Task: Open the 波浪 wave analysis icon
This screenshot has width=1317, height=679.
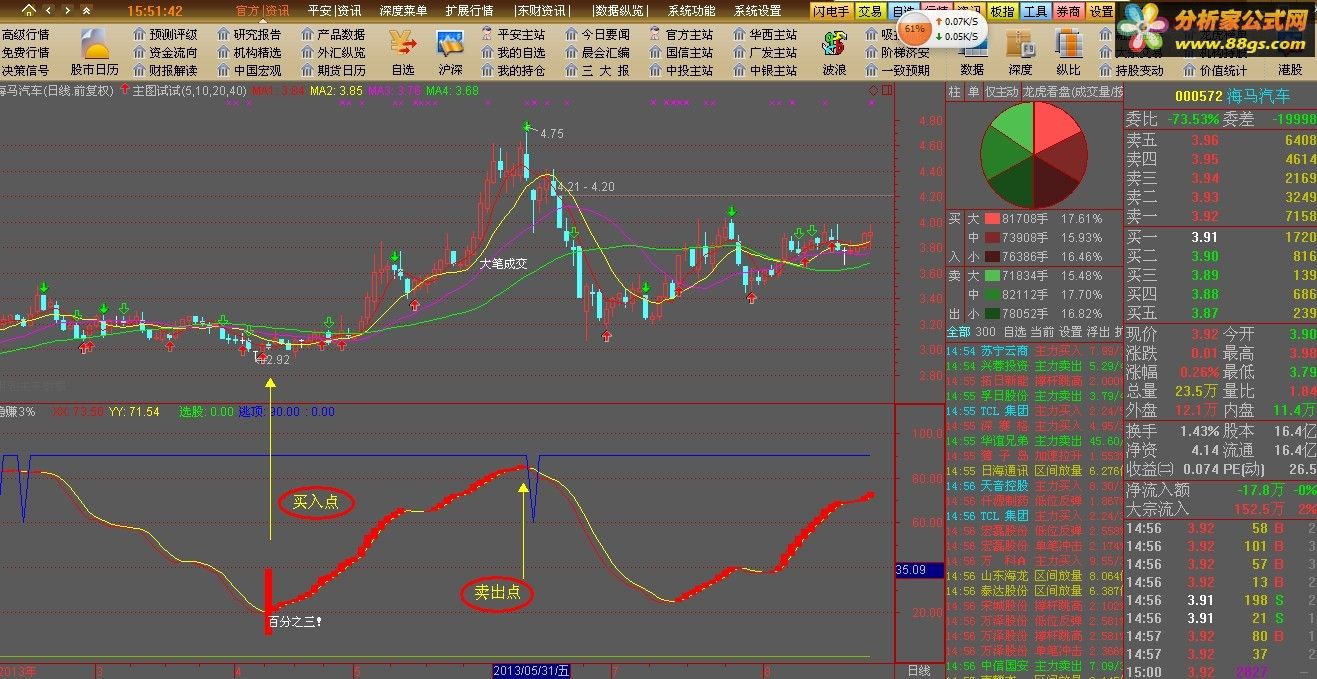Action: [833, 53]
